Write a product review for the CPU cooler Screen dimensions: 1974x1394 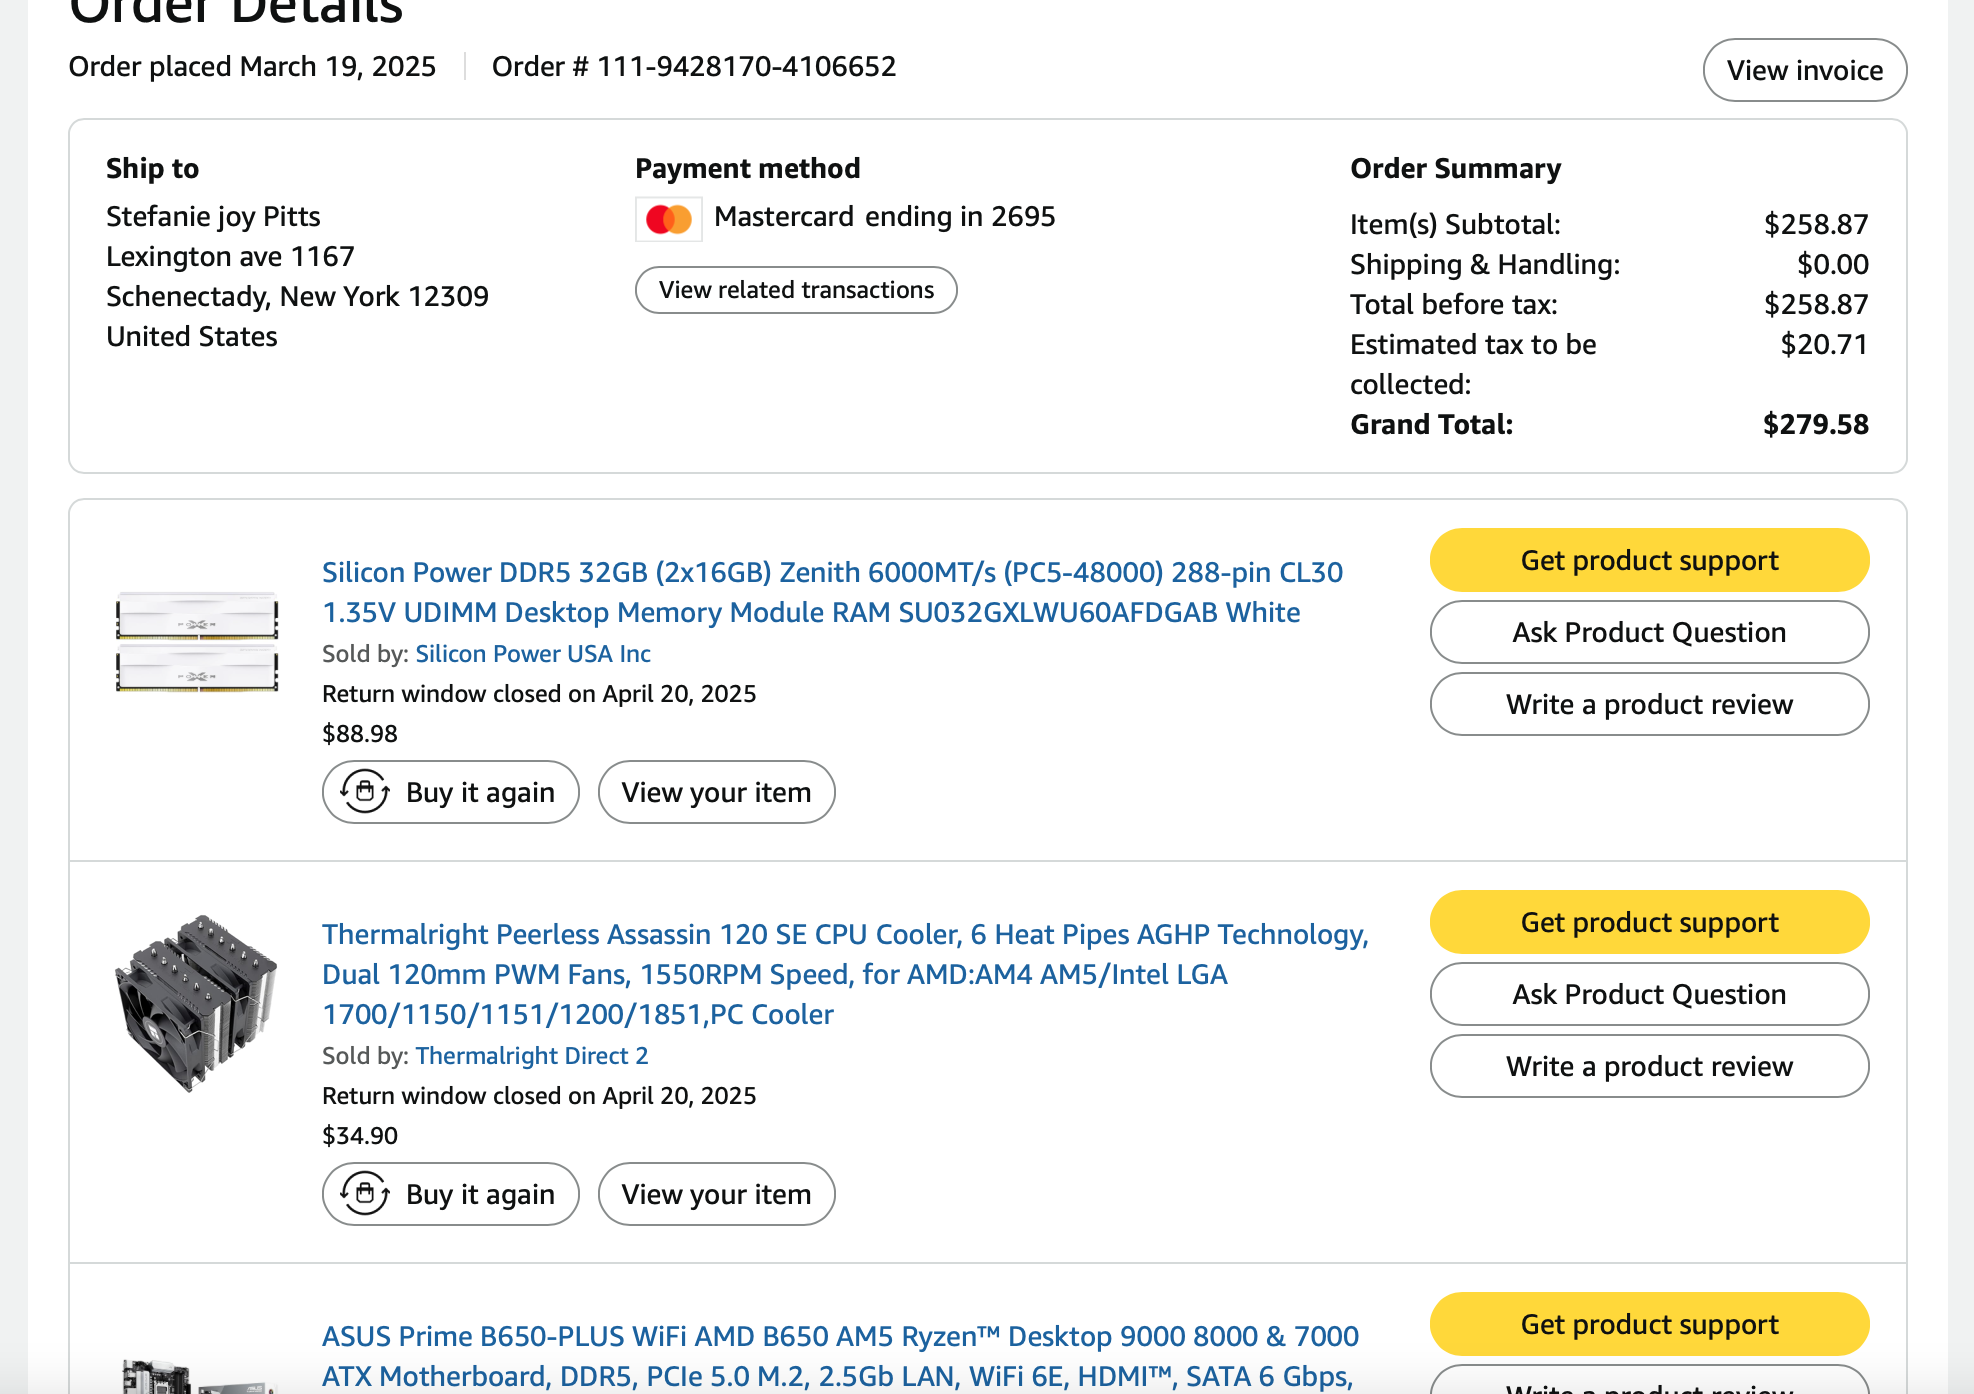coord(1649,1066)
